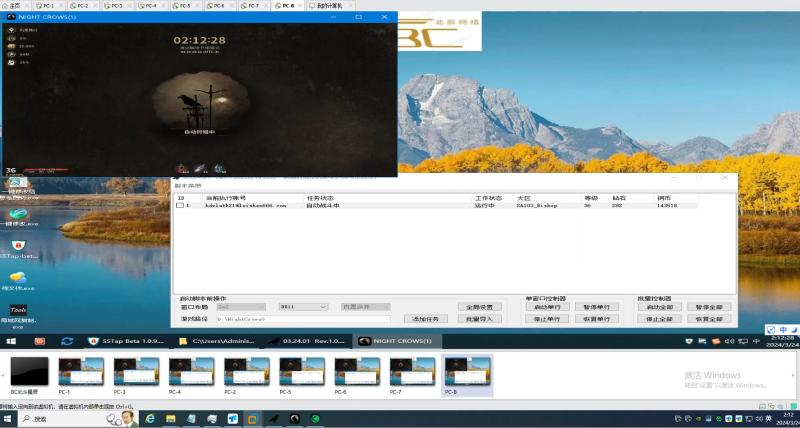Image resolution: width=800 pixels, height=428 pixels.
Task: Open the 3X11 layout dropdown
Action: [x=303, y=307]
